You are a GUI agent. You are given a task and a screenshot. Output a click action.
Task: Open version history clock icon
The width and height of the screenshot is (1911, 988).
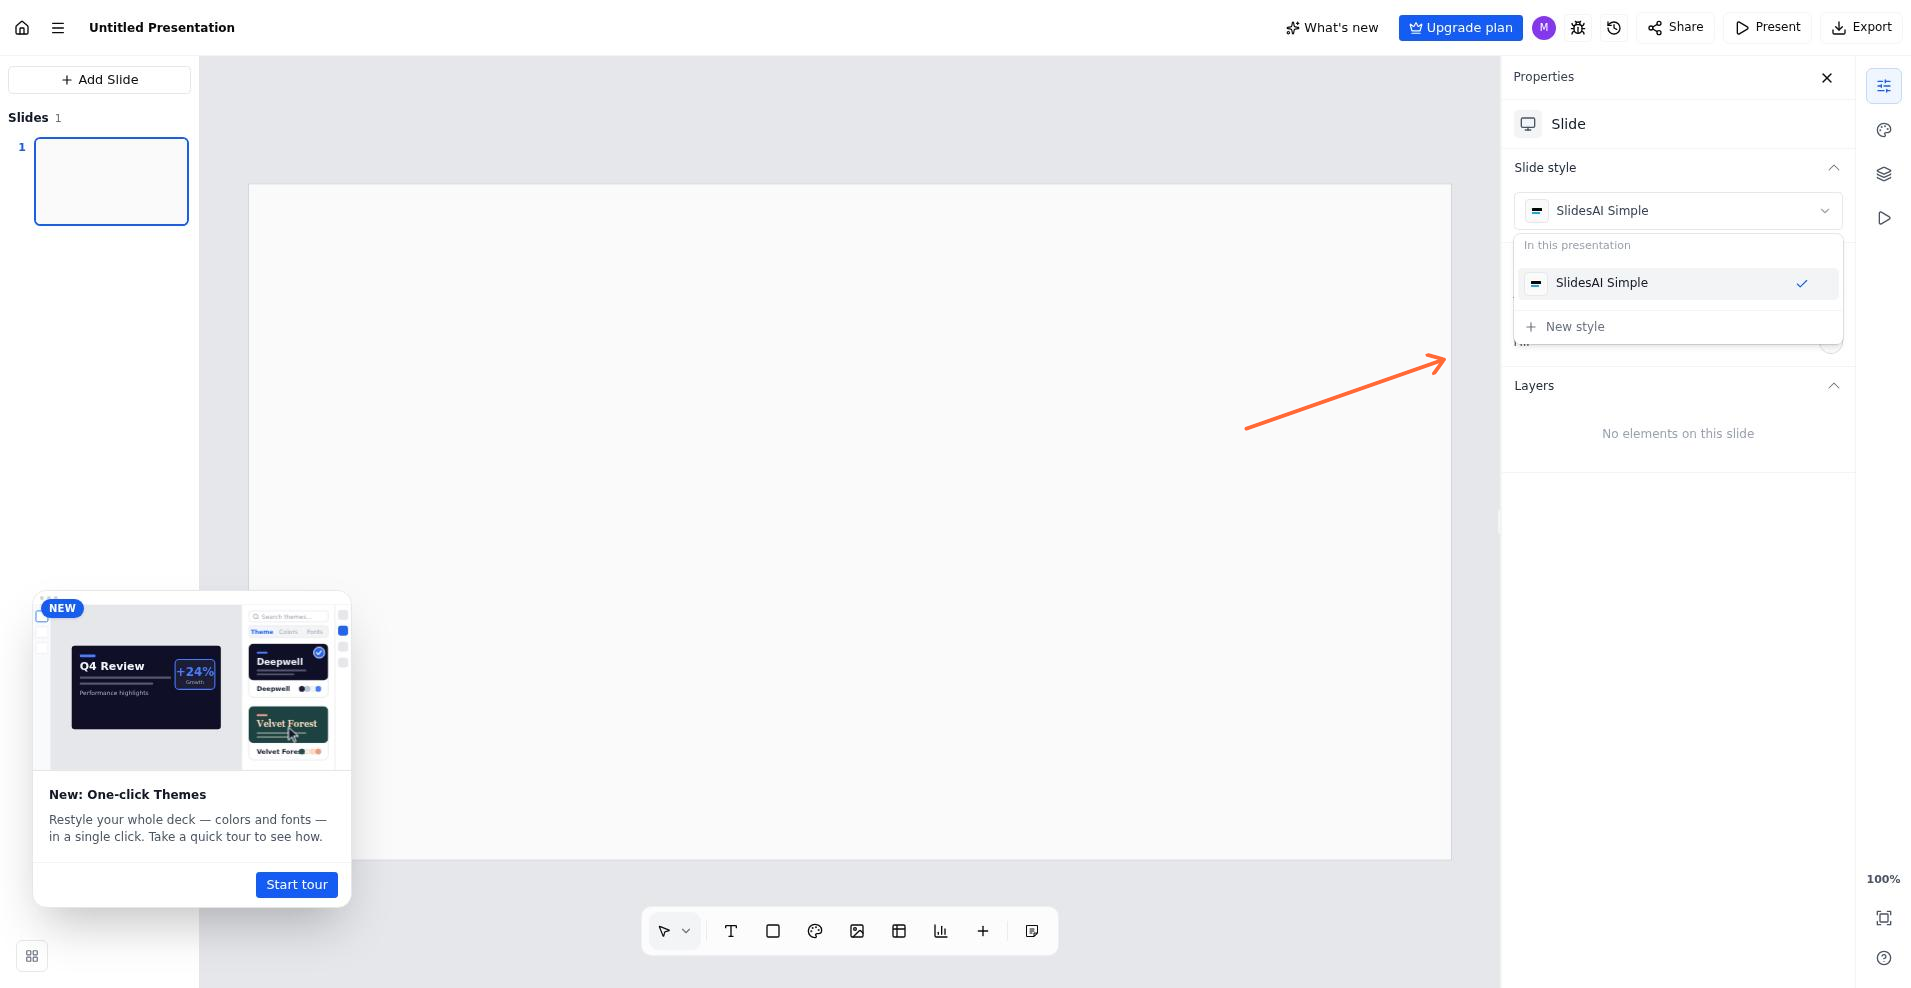tap(1614, 28)
